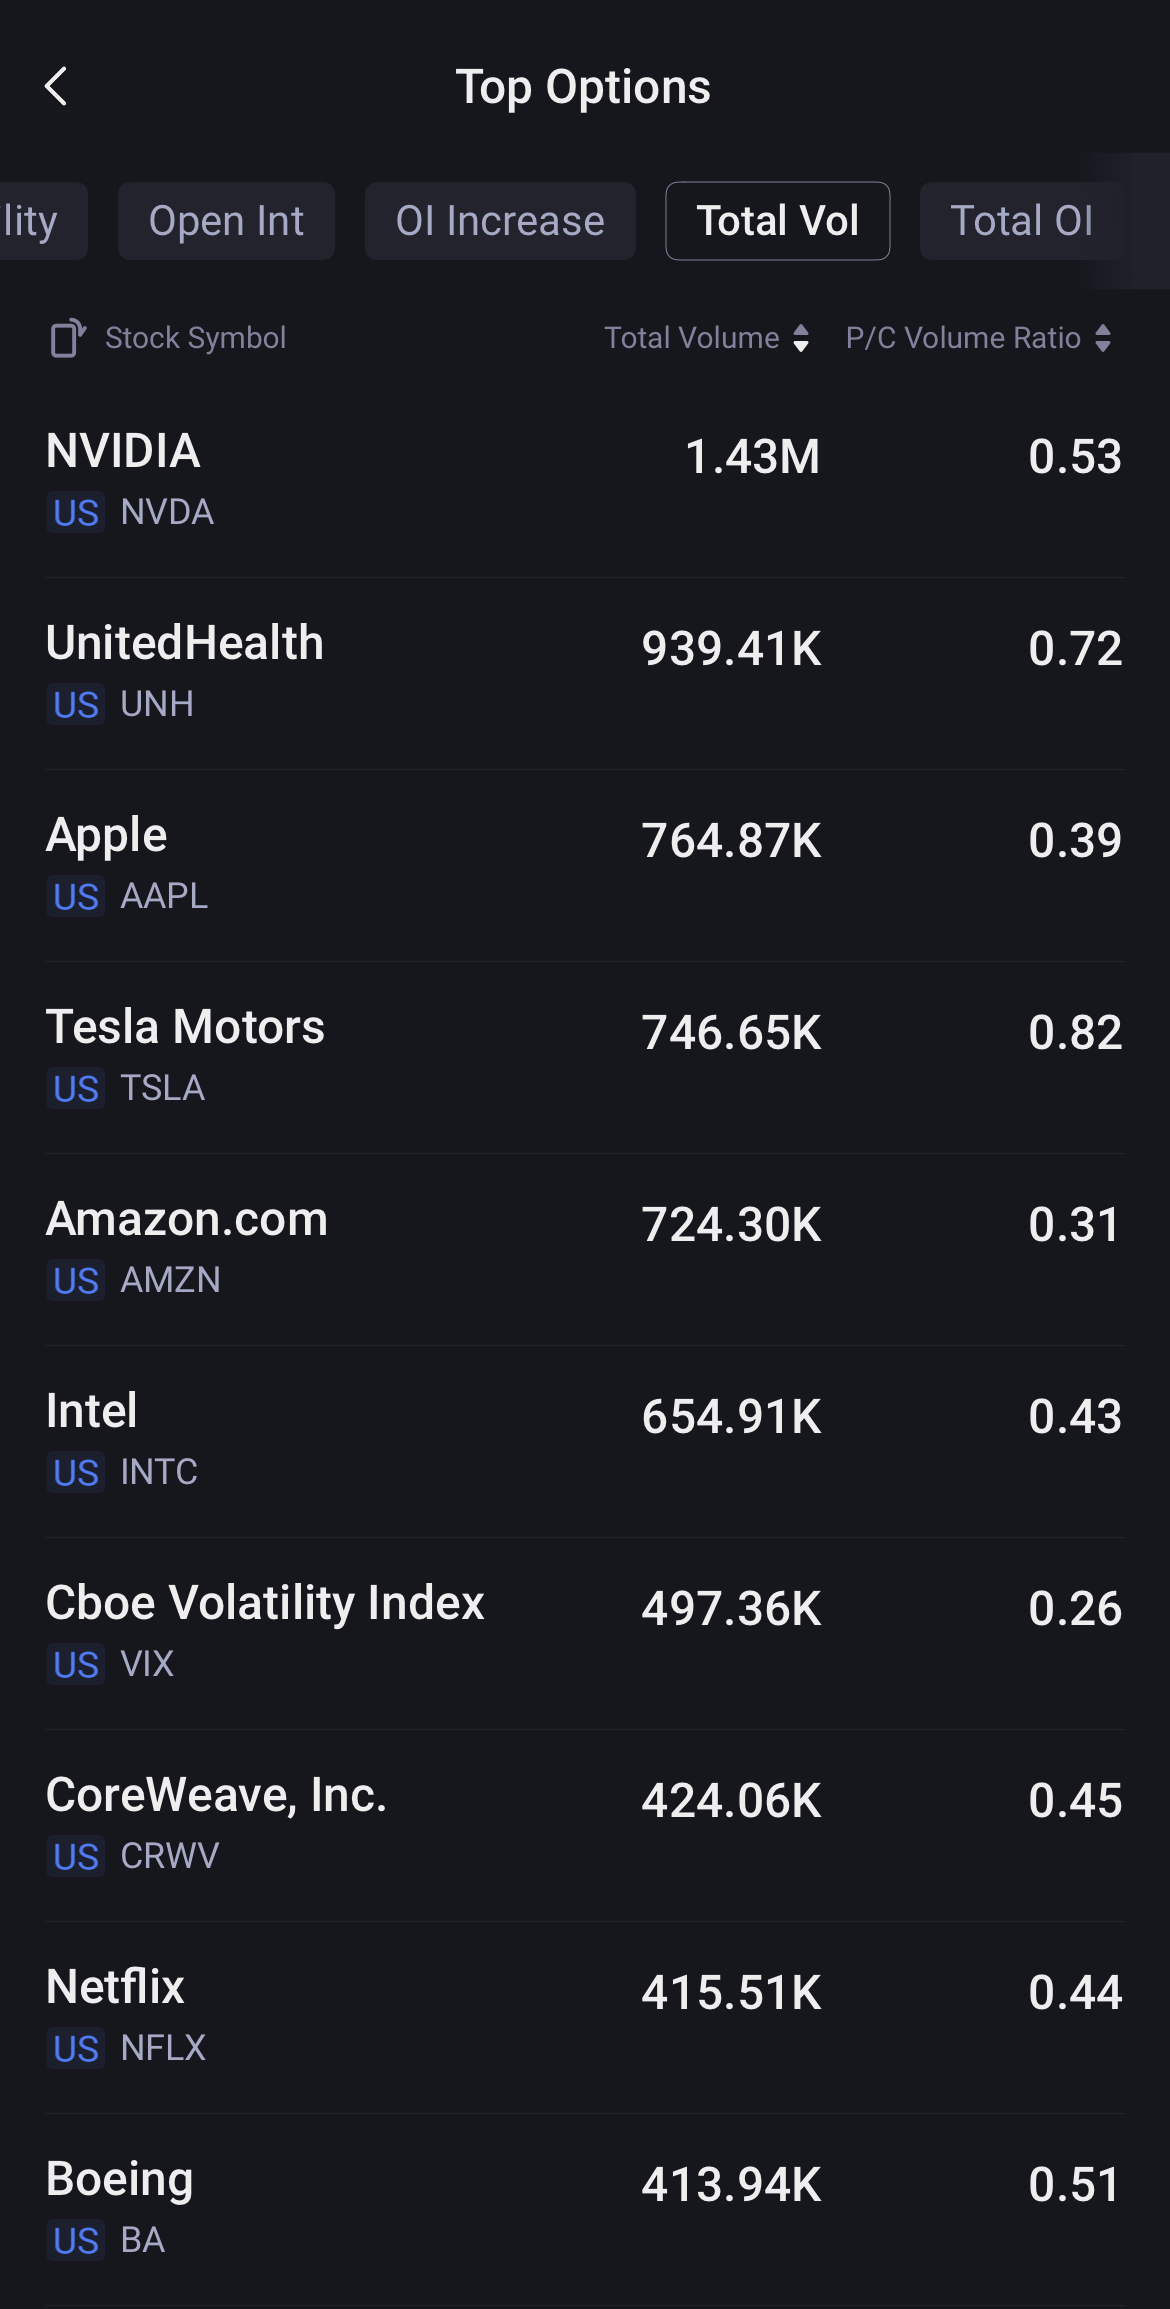
Task: Select the Intel INTC entry
Action: pyautogui.click(x=585, y=1440)
